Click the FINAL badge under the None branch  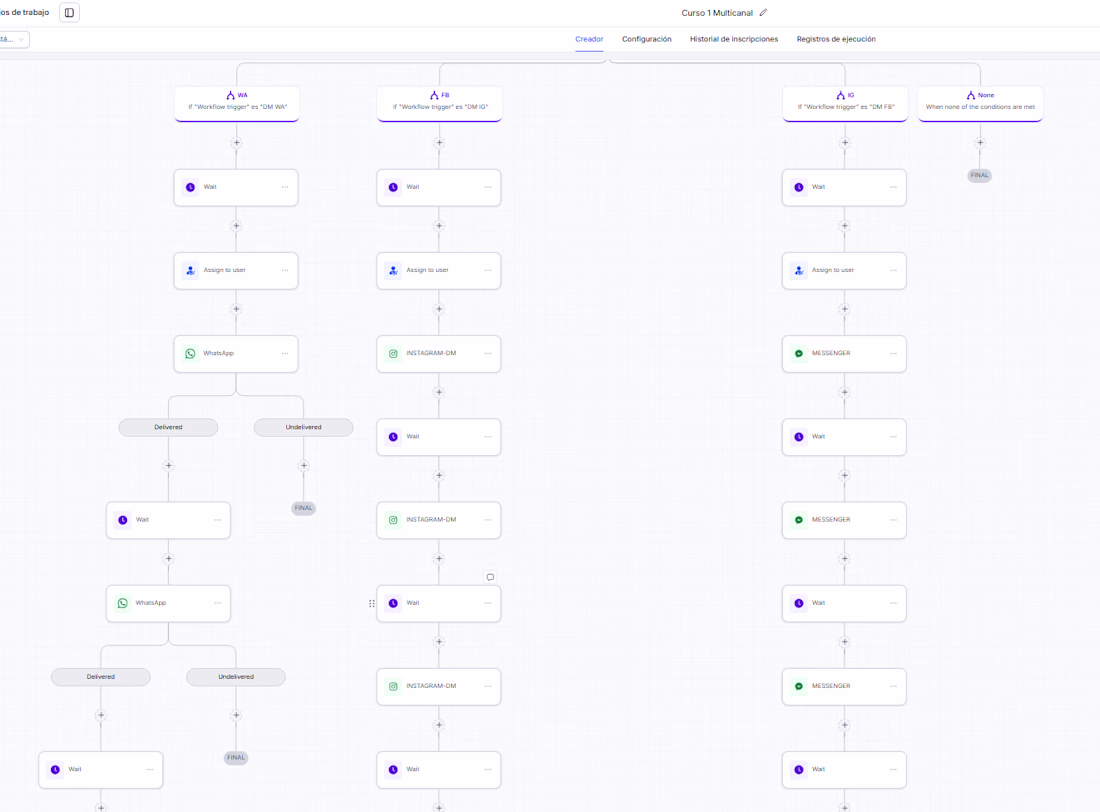tap(979, 175)
